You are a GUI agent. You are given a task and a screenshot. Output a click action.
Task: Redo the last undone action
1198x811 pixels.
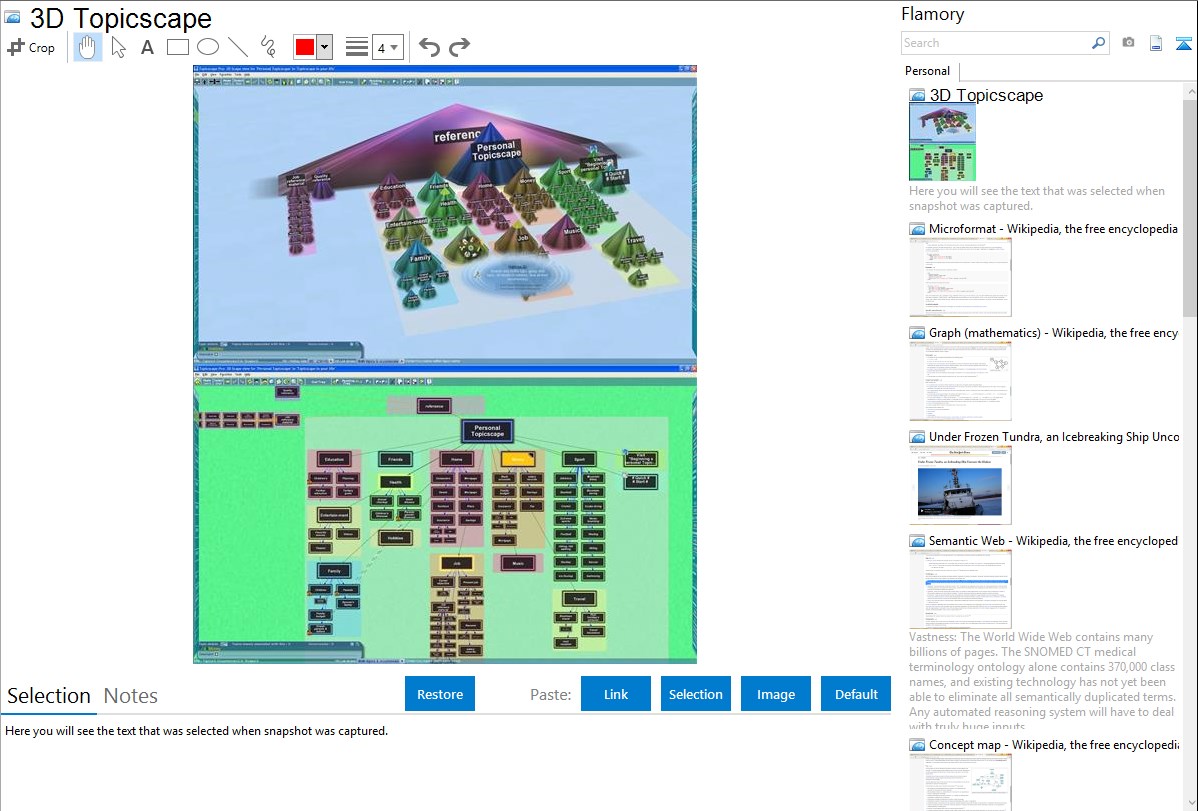tap(459, 47)
